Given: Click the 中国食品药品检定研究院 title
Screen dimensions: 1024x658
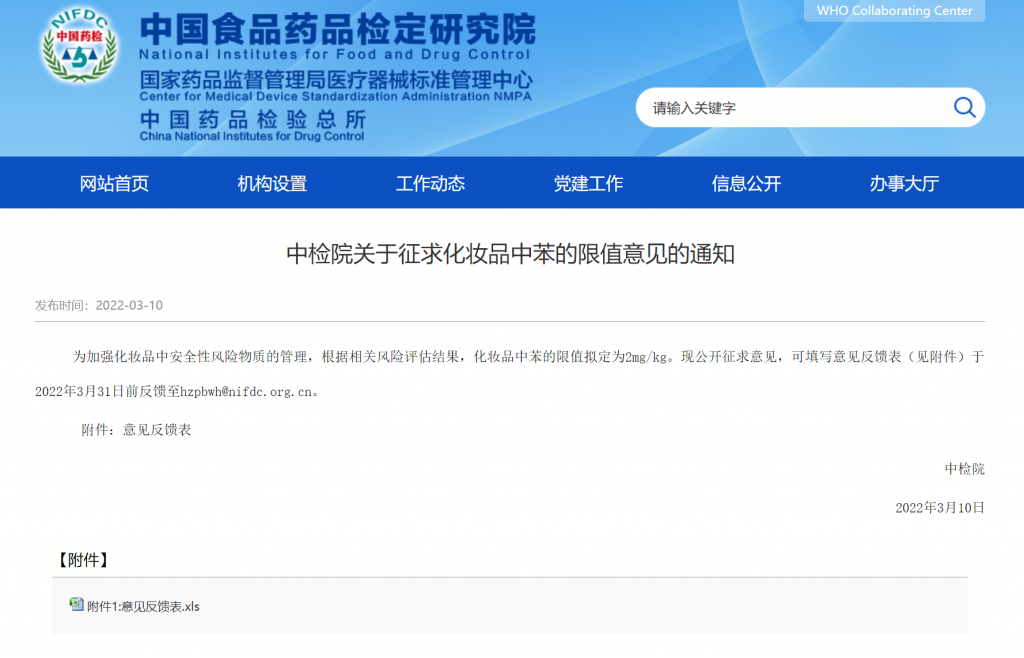Looking at the screenshot, I should pyautogui.click(x=338, y=29).
